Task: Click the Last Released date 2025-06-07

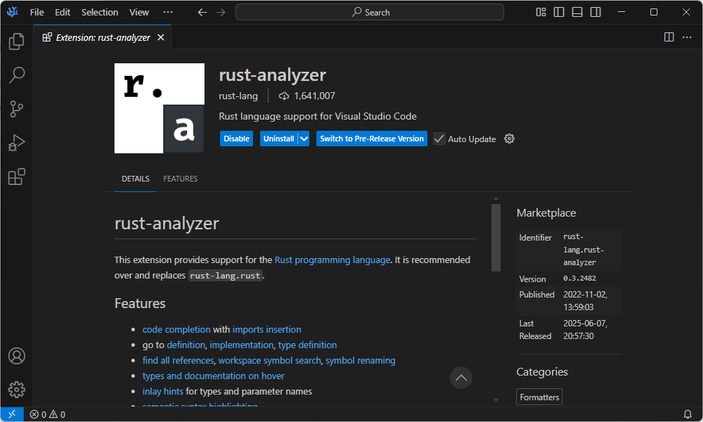Action: (x=585, y=330)
